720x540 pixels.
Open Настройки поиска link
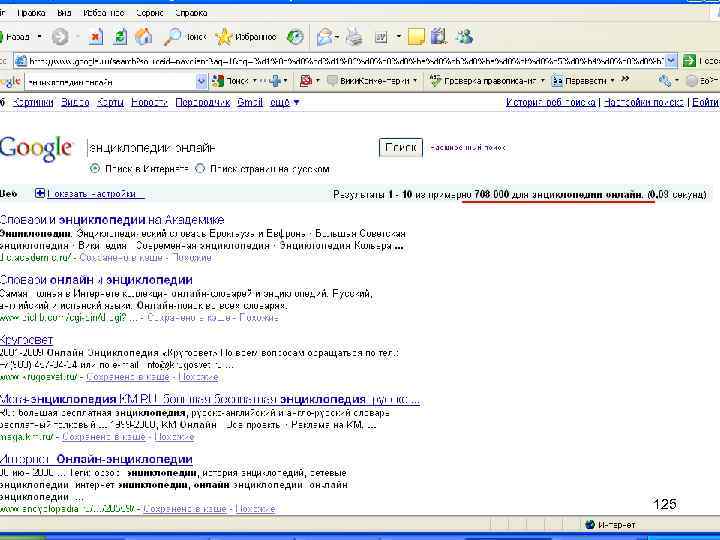coord(643,102)
